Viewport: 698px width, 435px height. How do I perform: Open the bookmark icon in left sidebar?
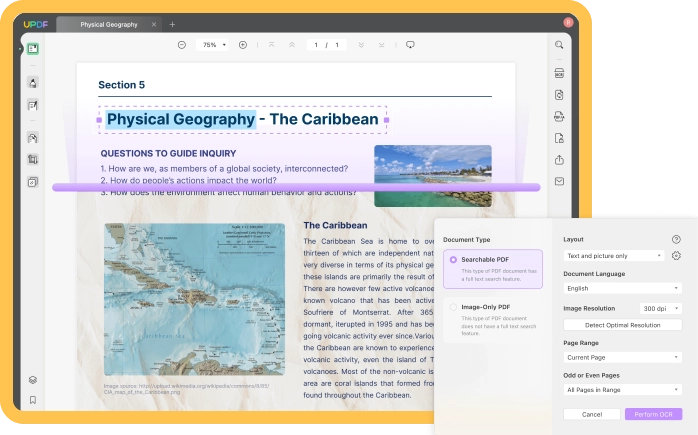[33, 400]
